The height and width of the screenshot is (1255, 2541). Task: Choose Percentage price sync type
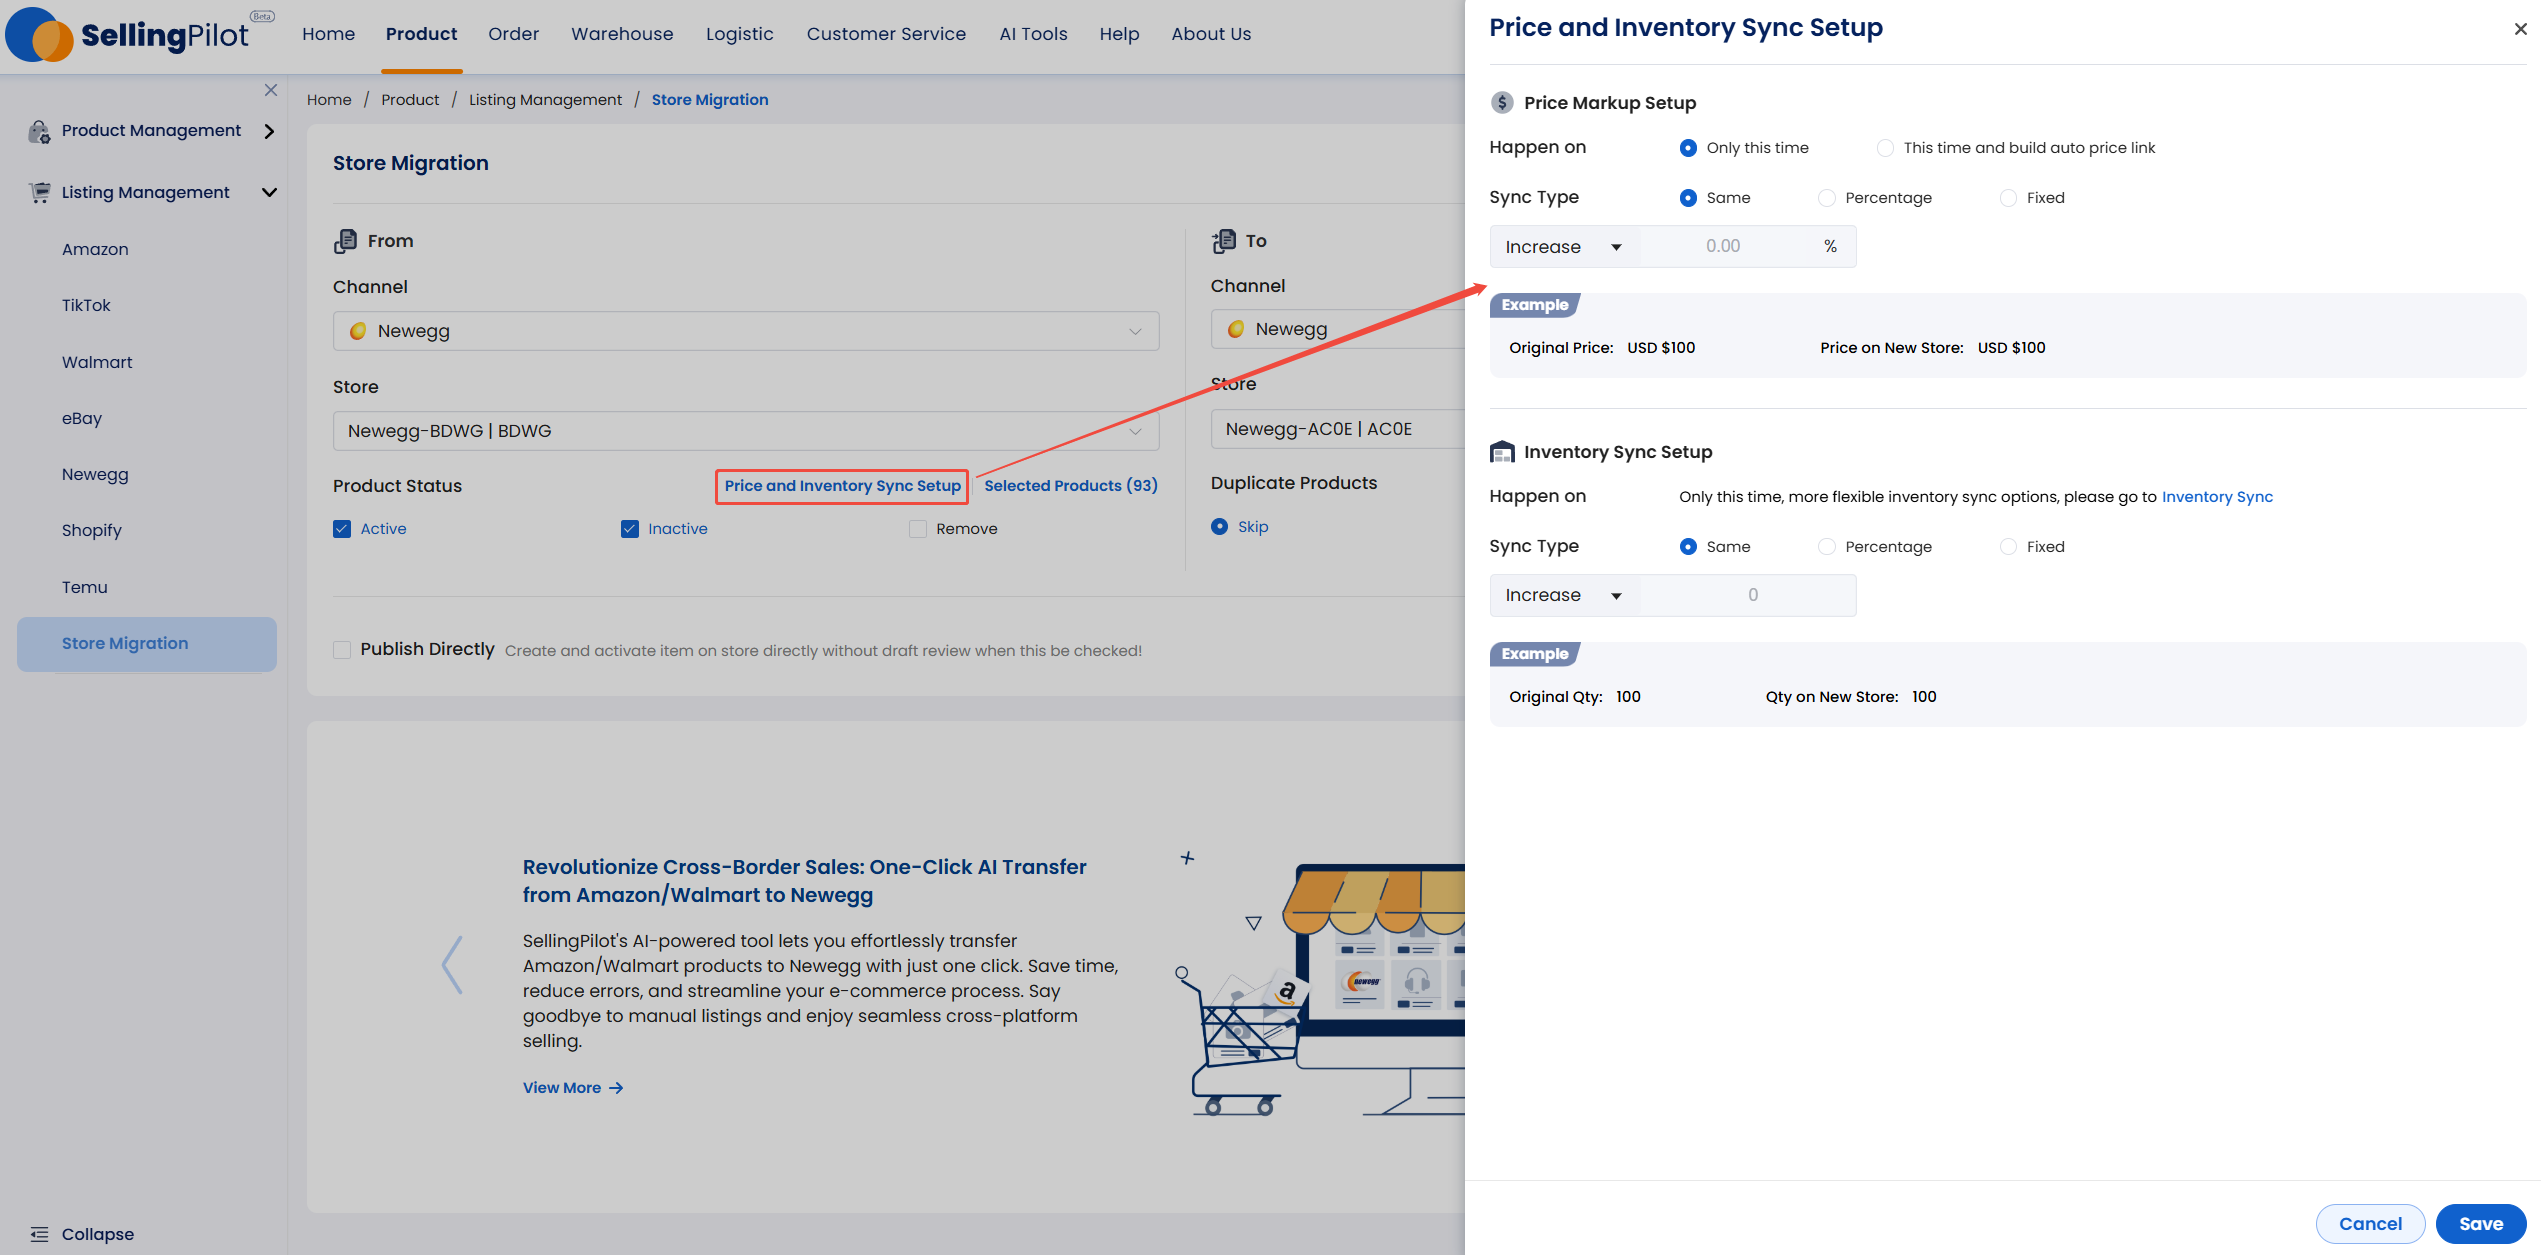pyautogui.click(x=1826, y=198)
